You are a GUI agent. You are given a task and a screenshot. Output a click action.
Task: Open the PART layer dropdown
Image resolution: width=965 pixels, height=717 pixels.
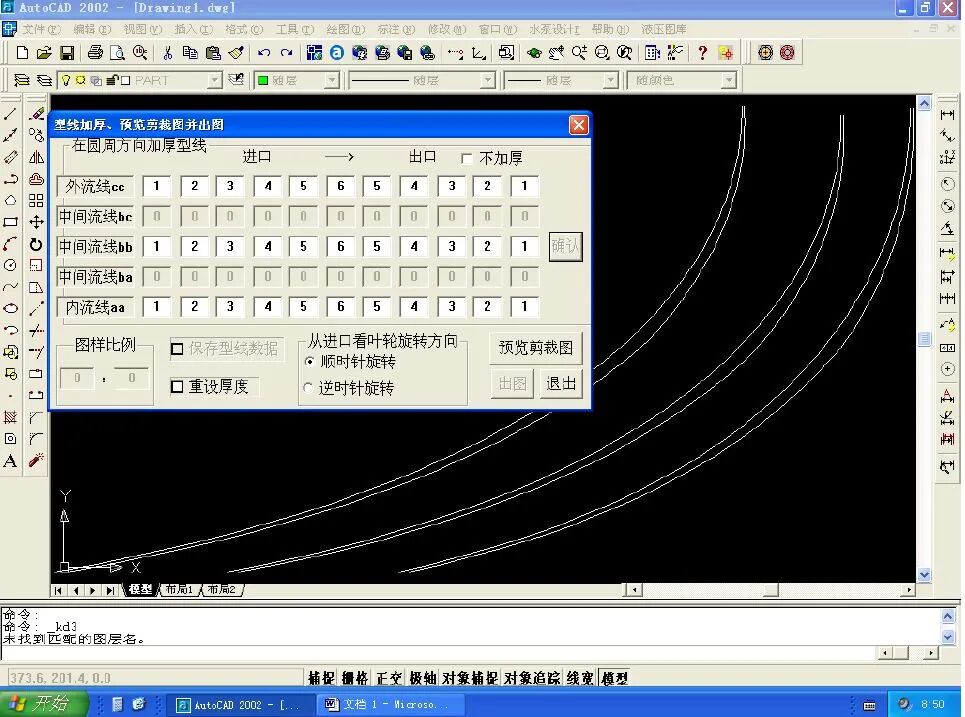tap(214, 80)
